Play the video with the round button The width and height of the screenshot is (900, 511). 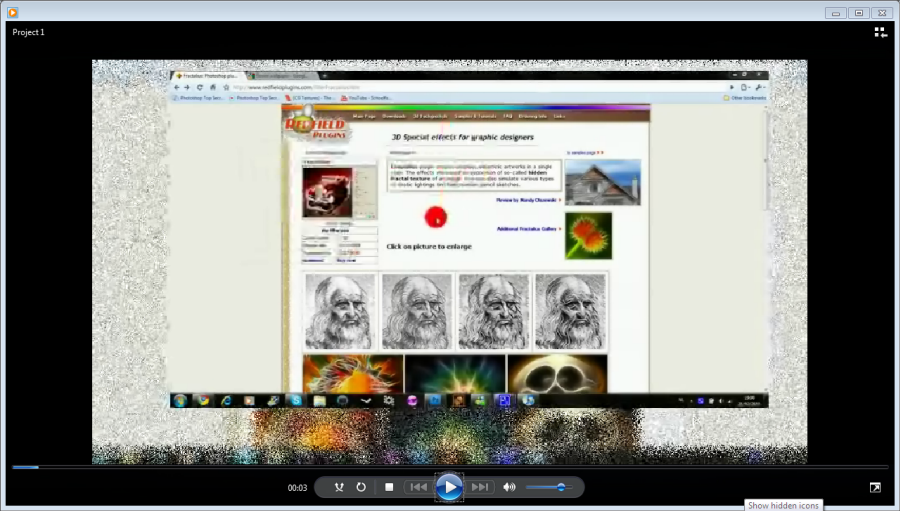pos(449,487)
